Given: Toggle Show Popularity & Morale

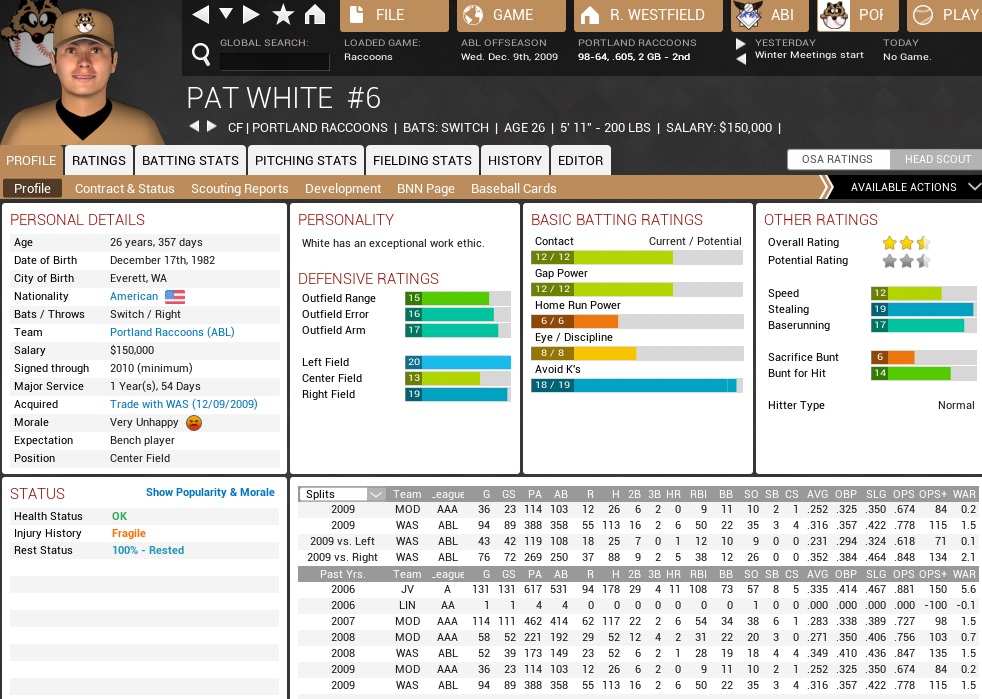Looking at the screenshot, I should point(210,492).
